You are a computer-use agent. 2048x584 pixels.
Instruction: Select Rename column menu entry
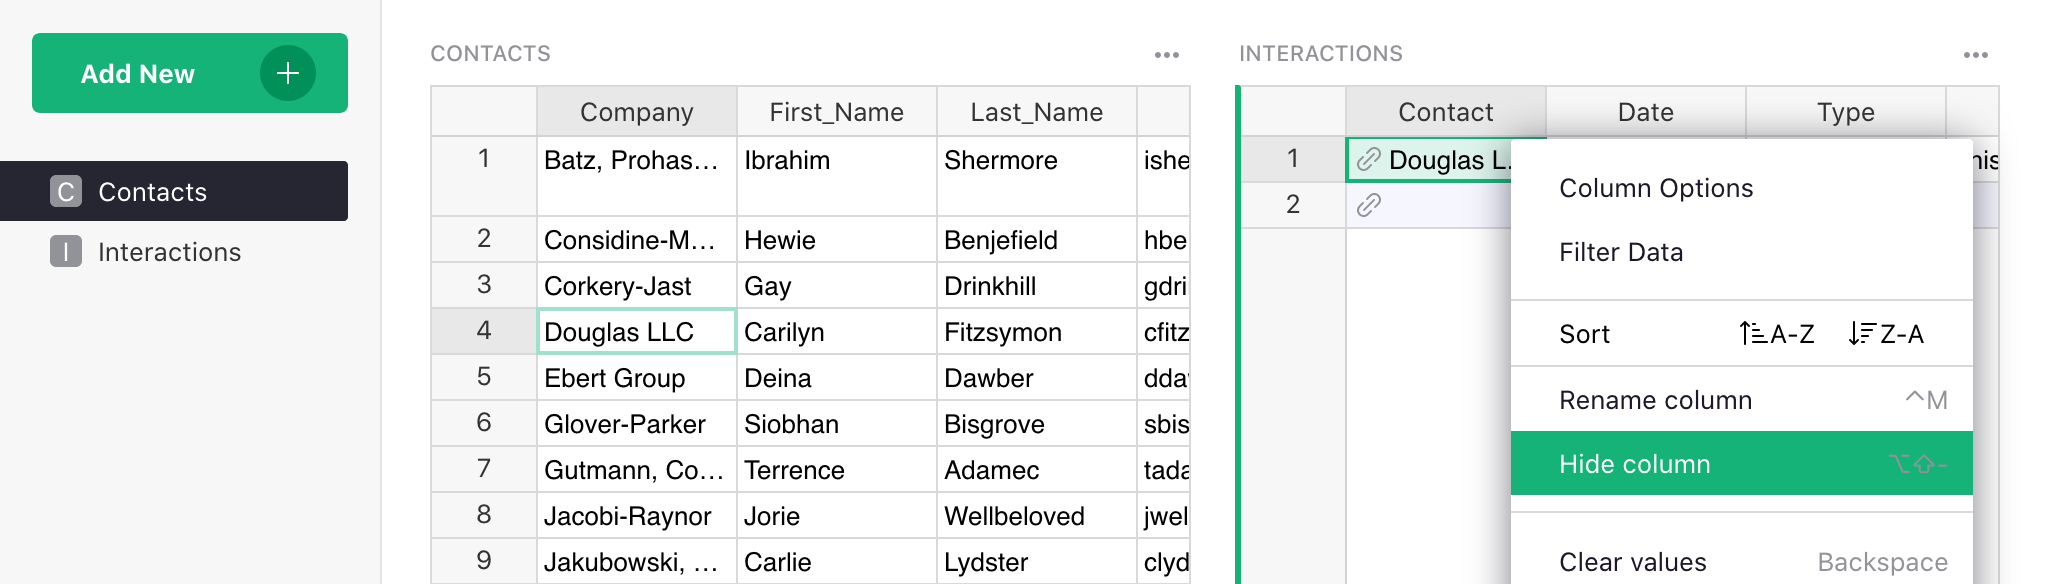coord(1655,400)
